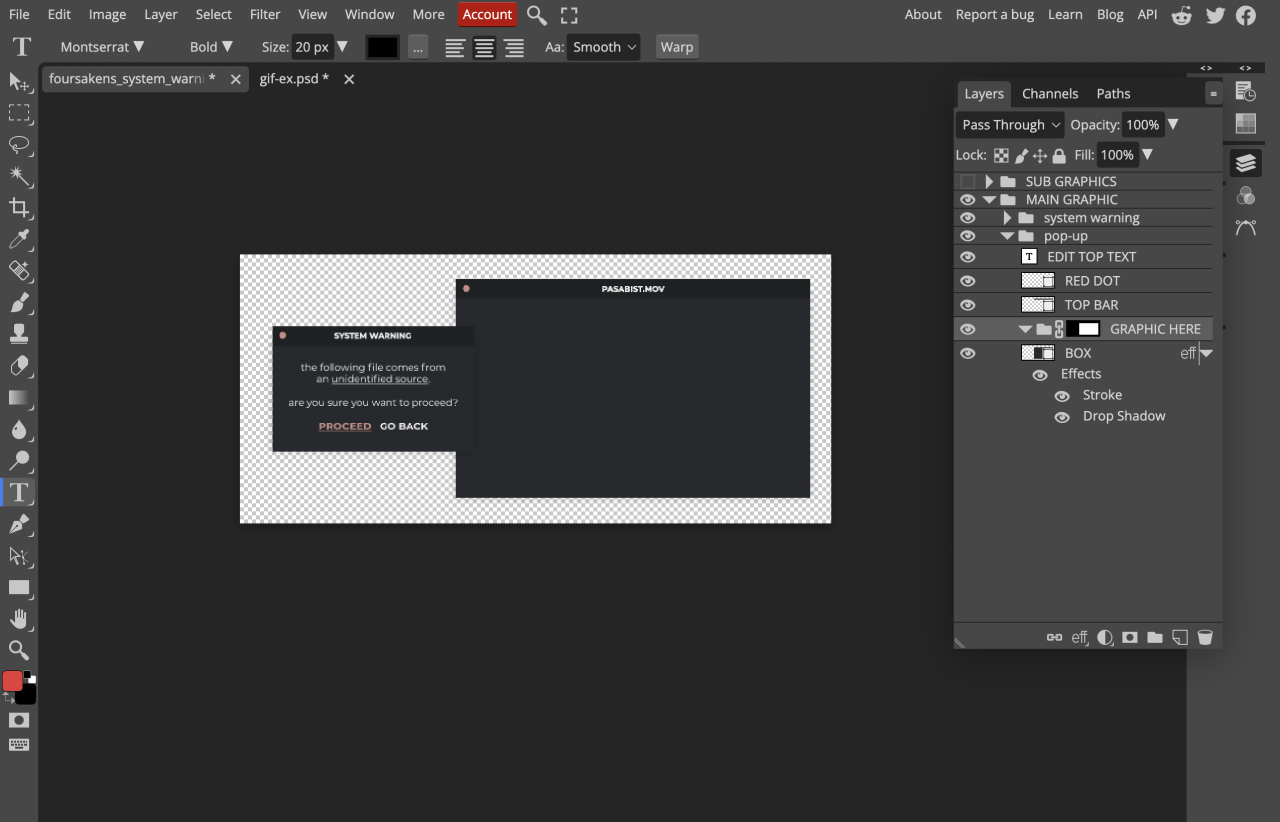Hide the Stroke effect
Screen dimensions: 1280x822
click(x=1062, y=396)
